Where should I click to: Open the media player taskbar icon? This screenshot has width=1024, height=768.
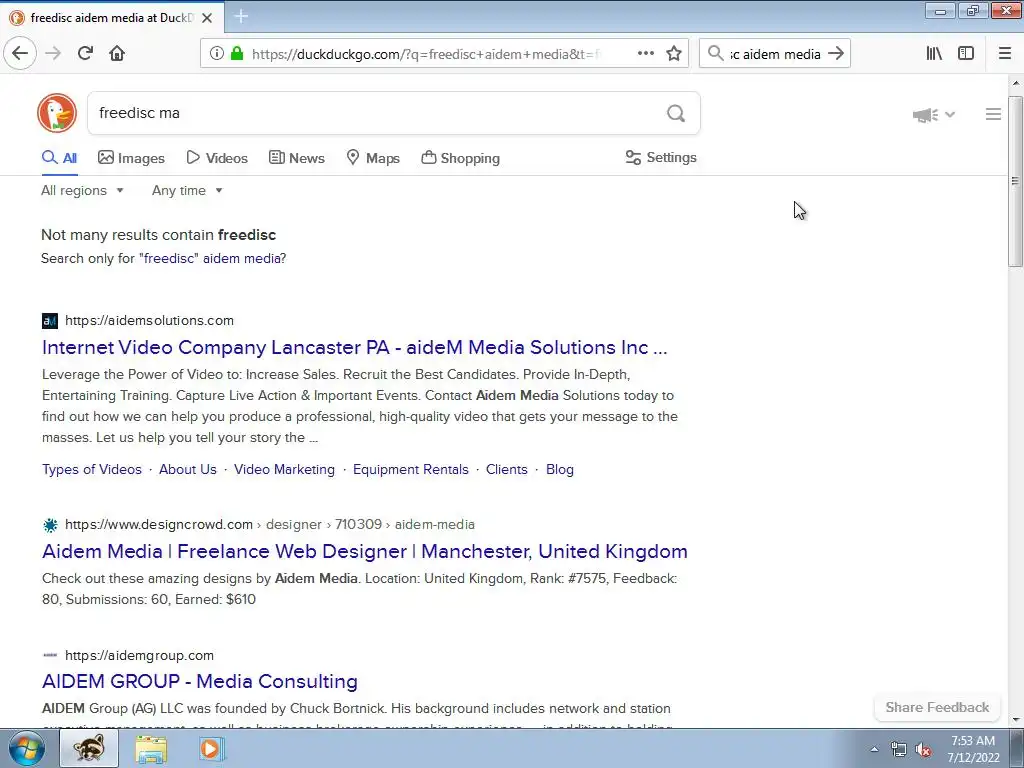[212, 748]
